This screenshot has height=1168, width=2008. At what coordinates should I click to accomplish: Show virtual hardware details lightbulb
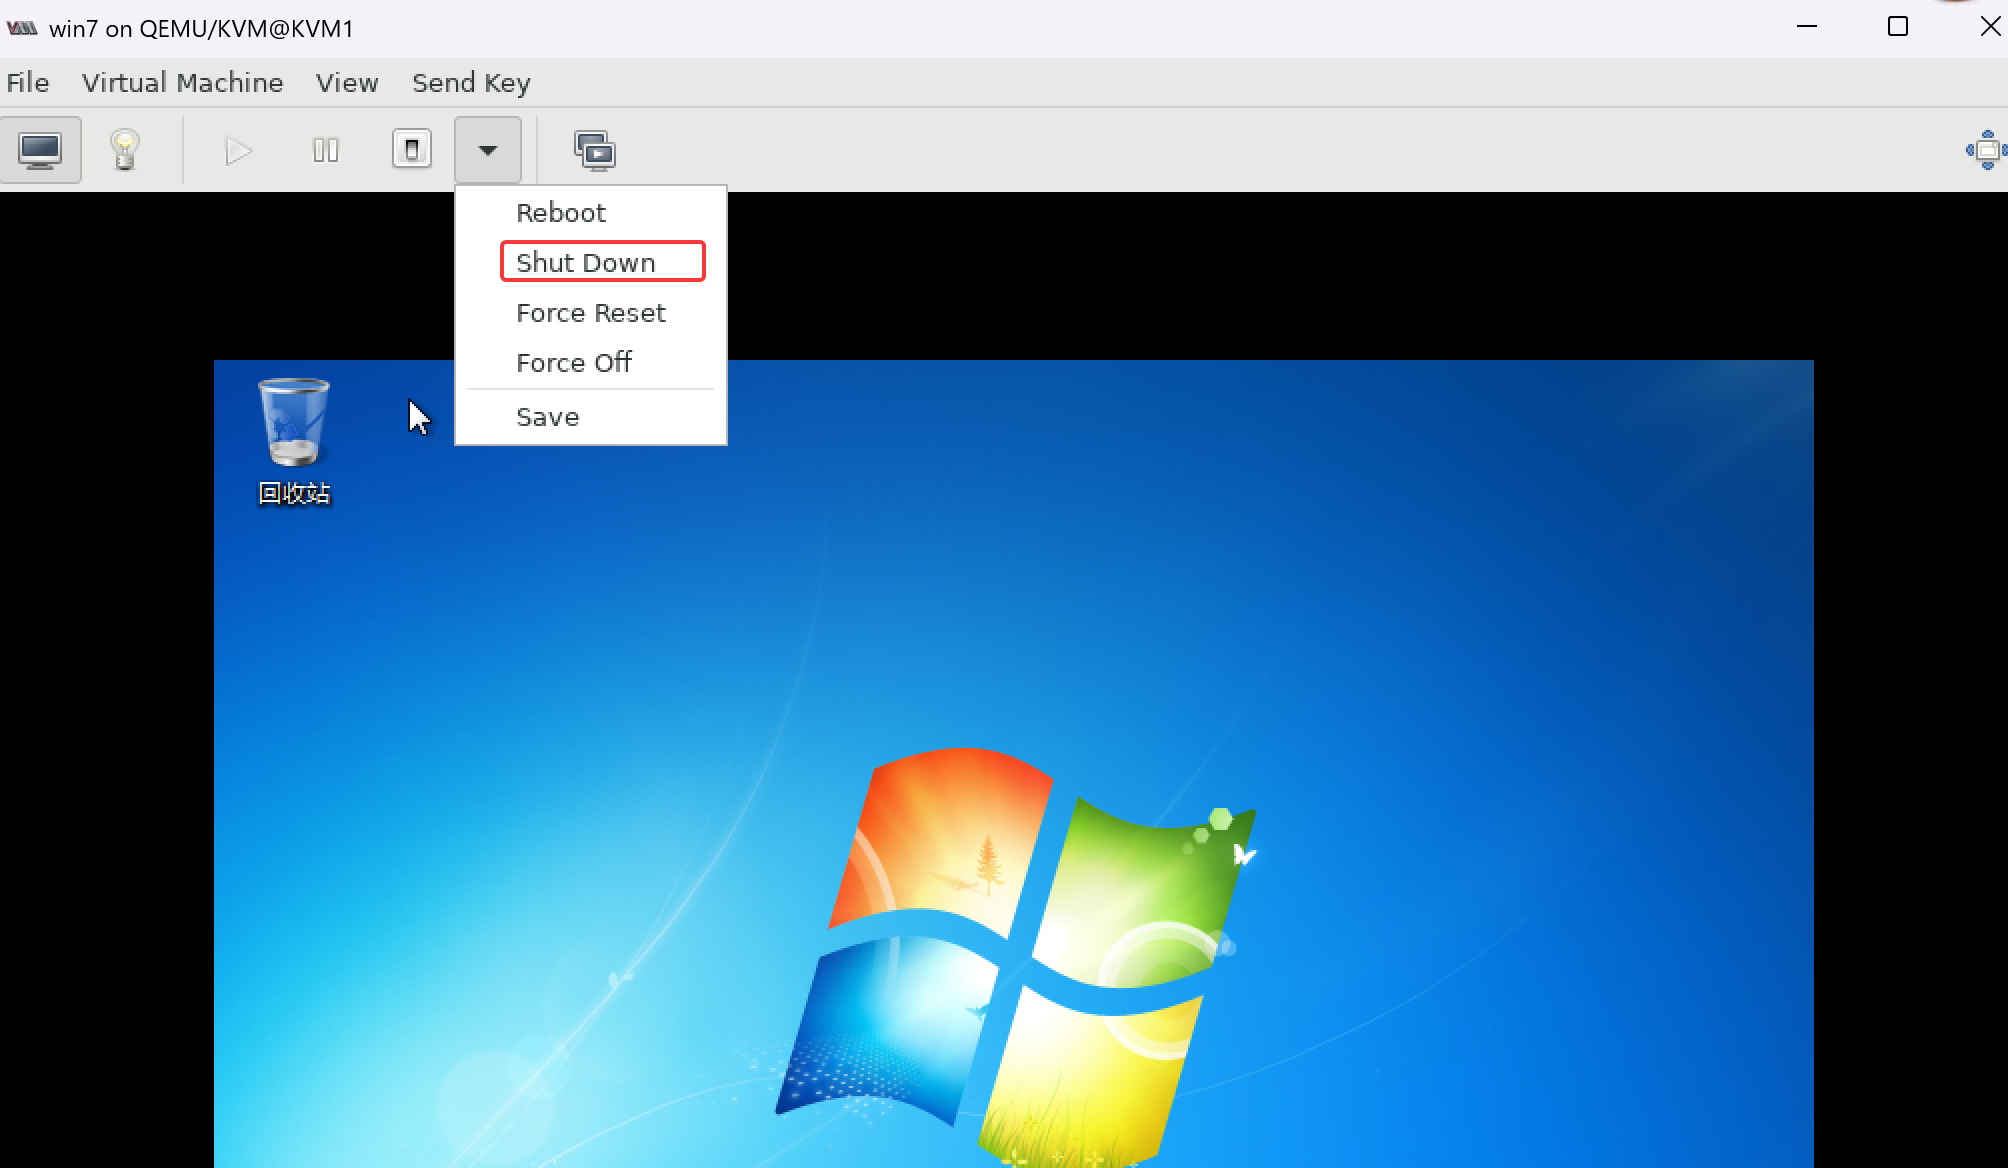(x=125, y=150)
